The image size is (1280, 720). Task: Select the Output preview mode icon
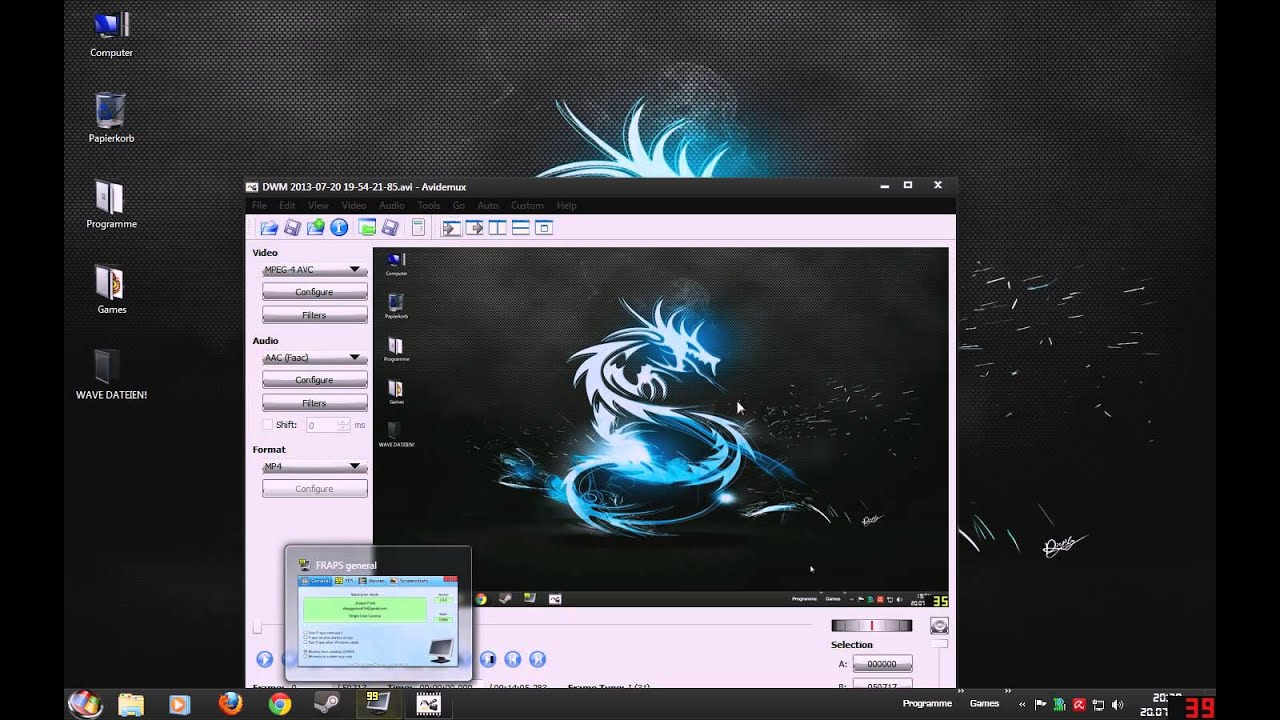pos(474,228)
